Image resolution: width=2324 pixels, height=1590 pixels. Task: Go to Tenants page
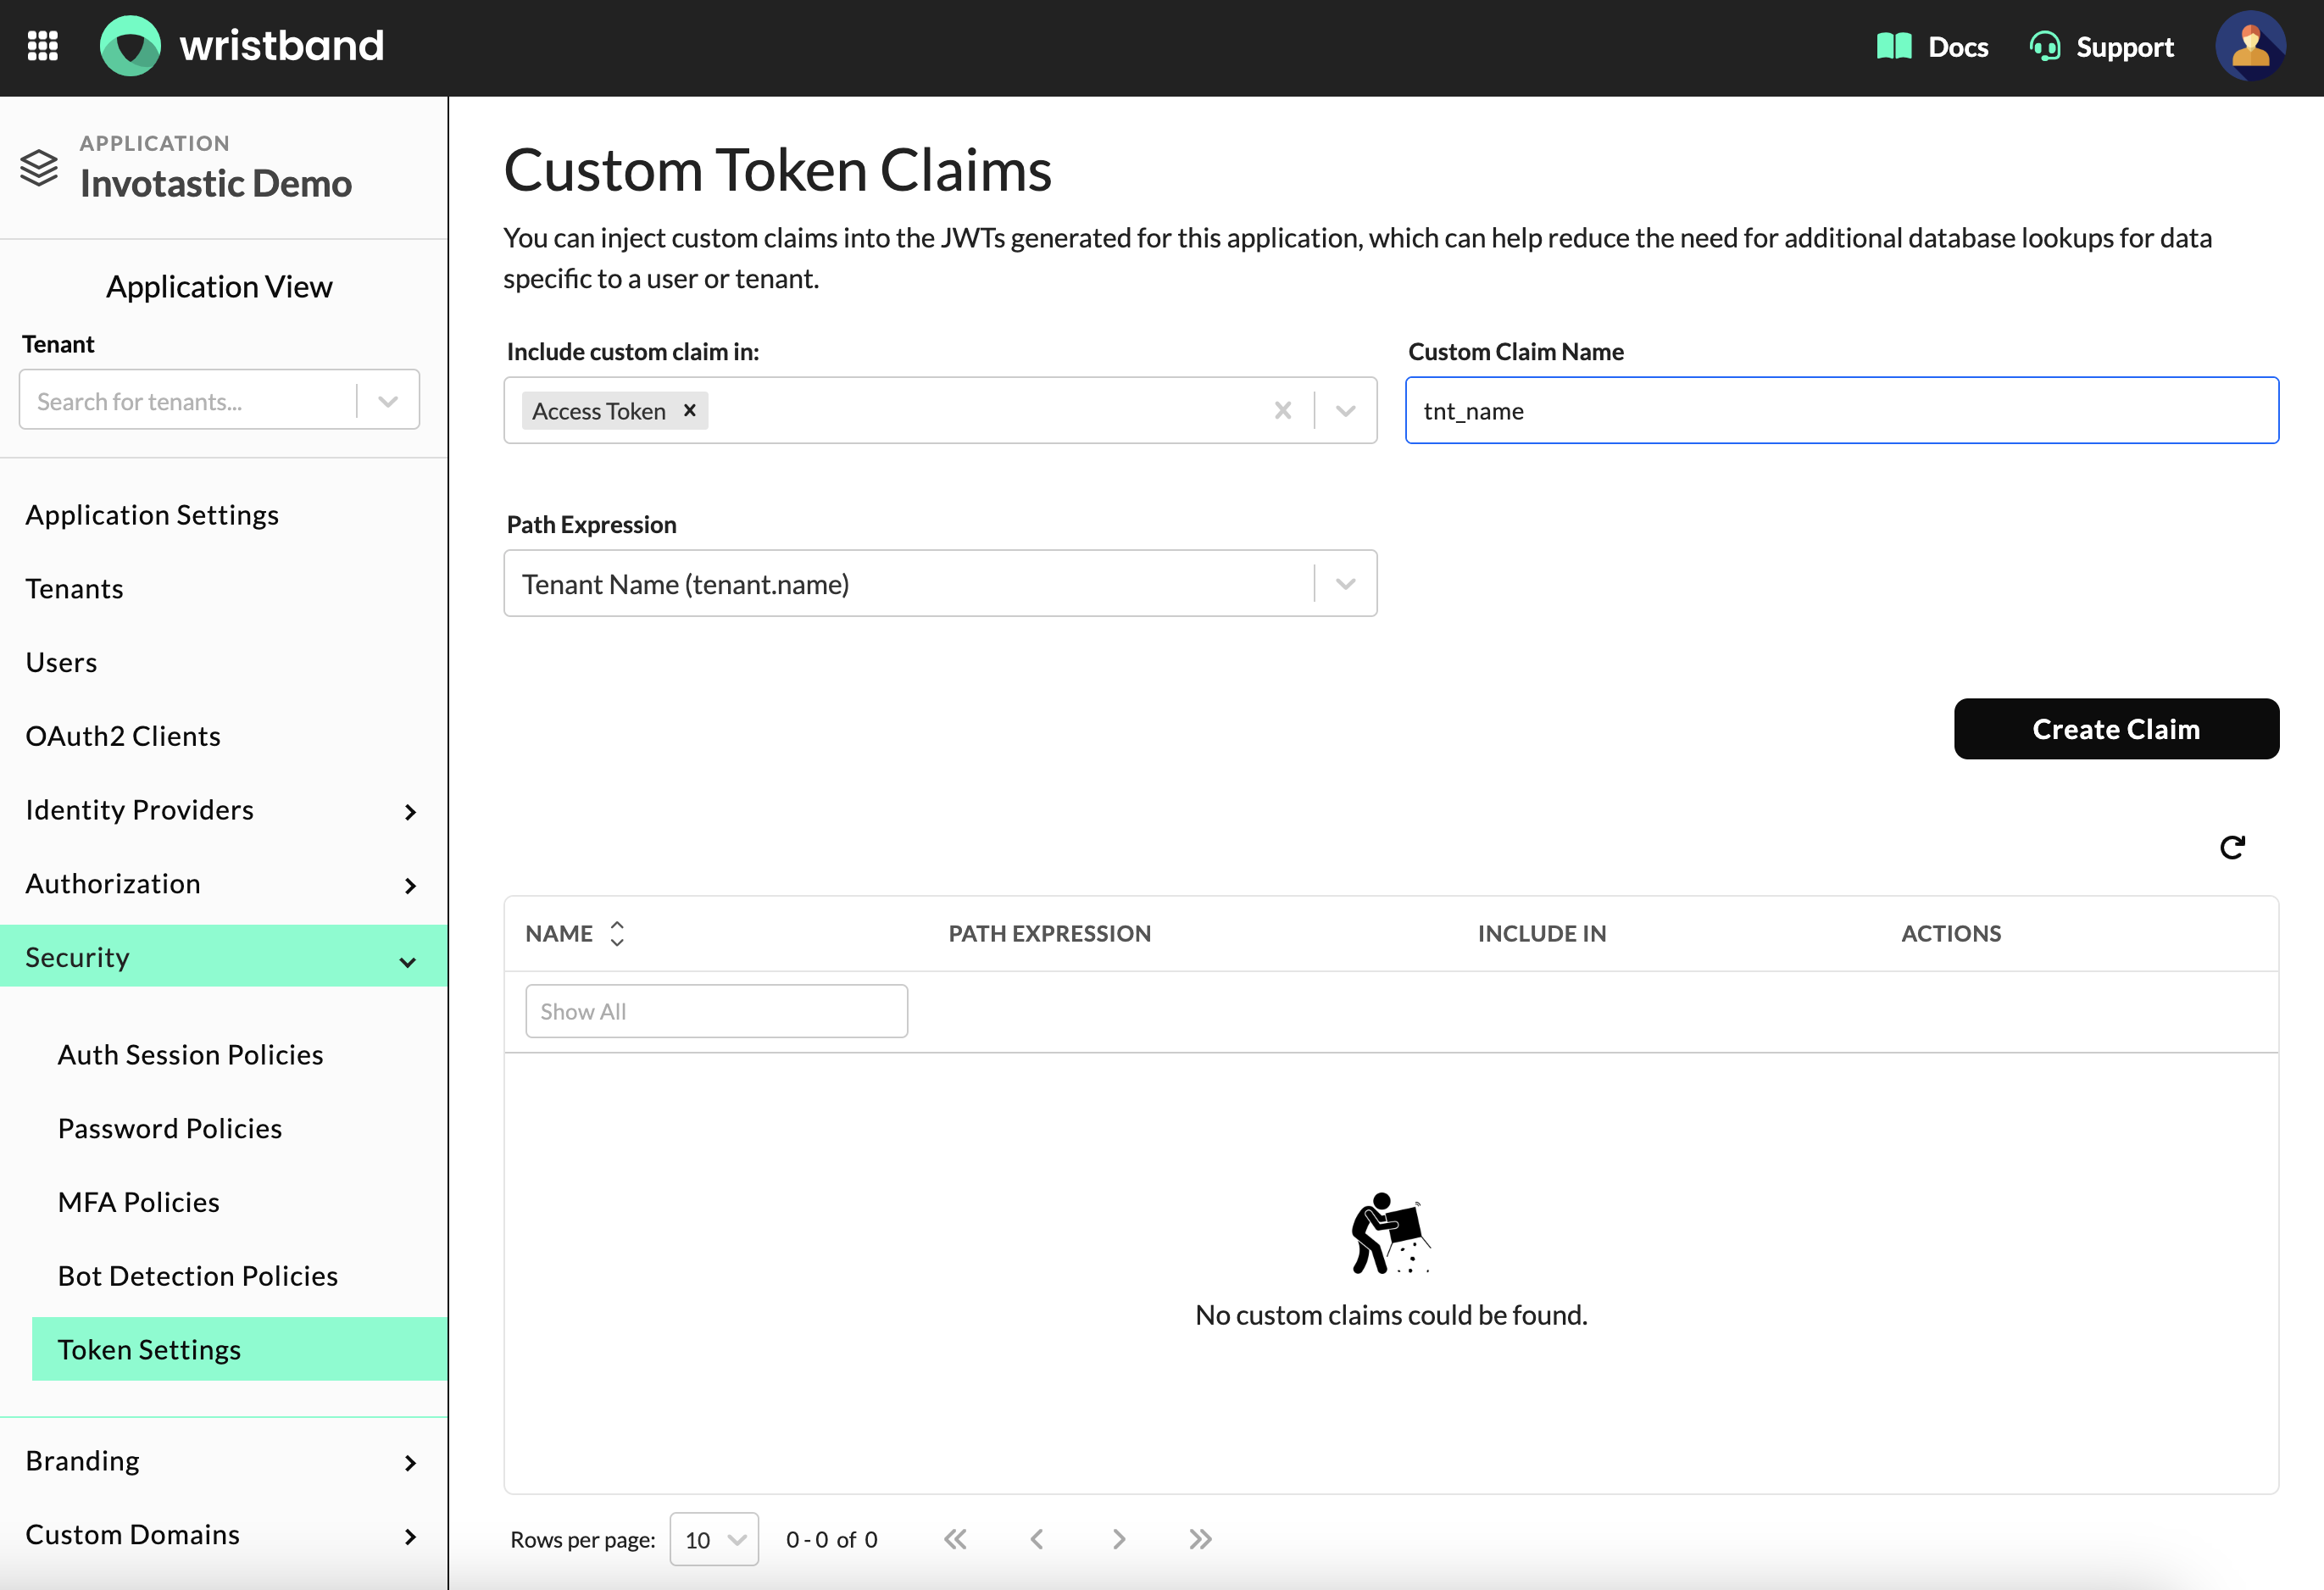pyautogui.click(x=75, y=589)
